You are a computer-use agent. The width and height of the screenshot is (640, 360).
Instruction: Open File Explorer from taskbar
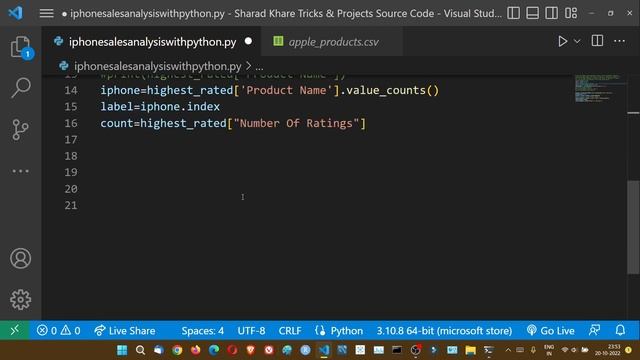coord(471,350)
